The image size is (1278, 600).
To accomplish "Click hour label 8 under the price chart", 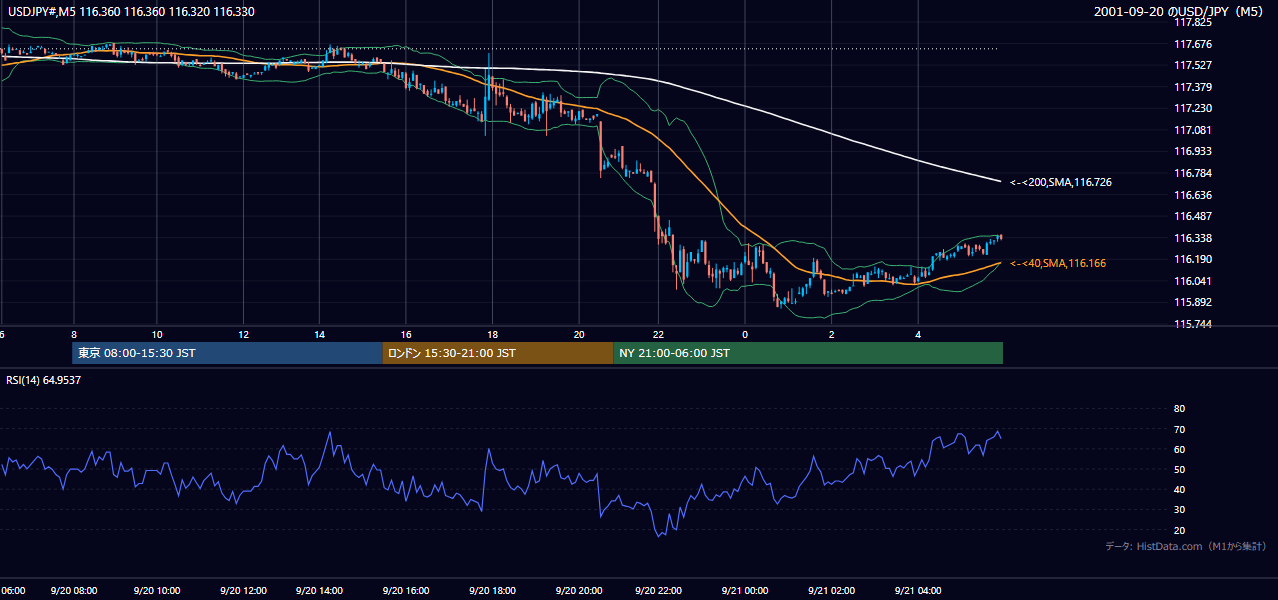I will click(x=73, y=334).
